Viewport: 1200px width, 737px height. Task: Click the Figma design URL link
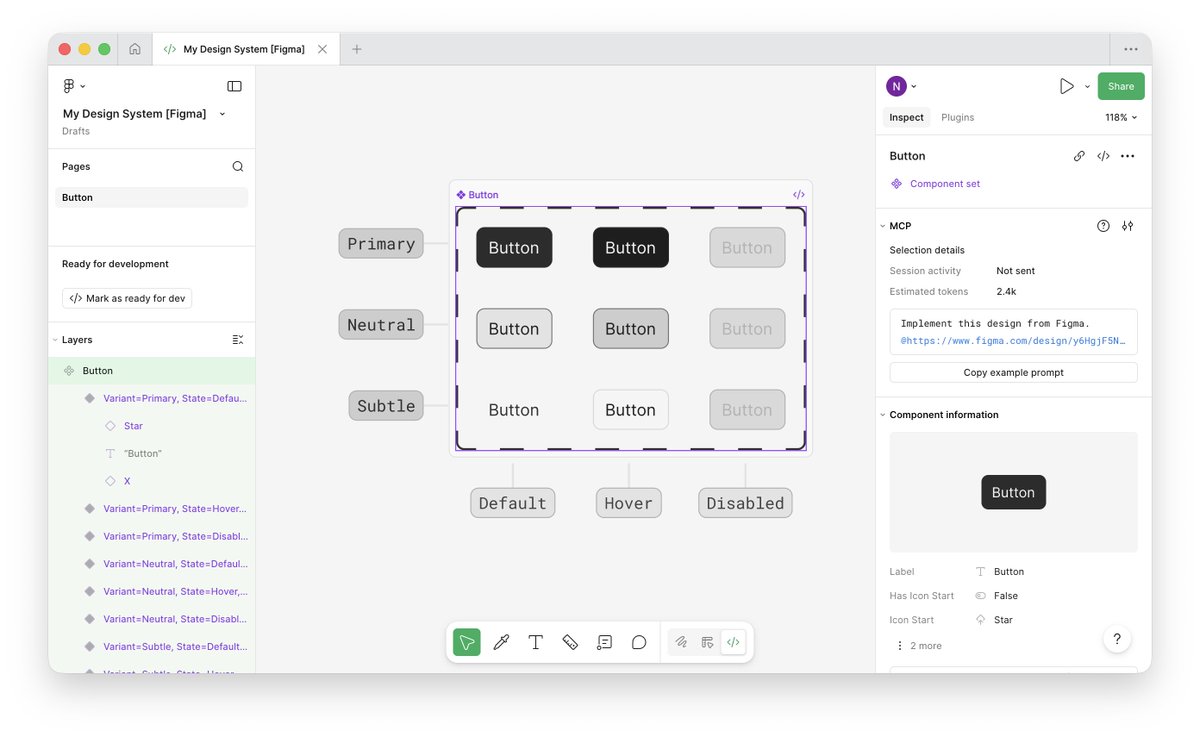(x=1013, y=341)
